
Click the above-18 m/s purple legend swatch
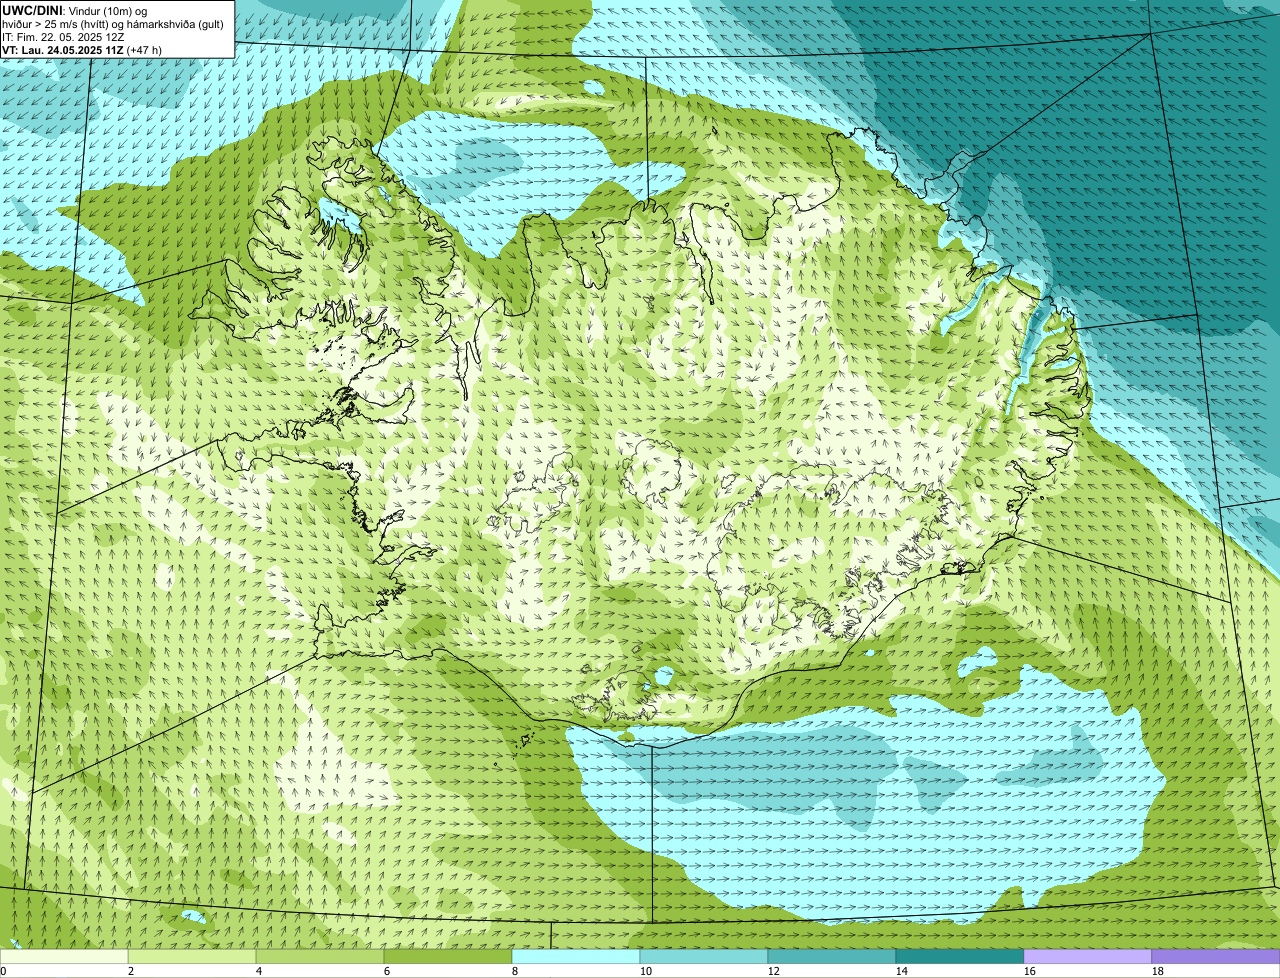pyautogui.click(x=1216, y=957)
